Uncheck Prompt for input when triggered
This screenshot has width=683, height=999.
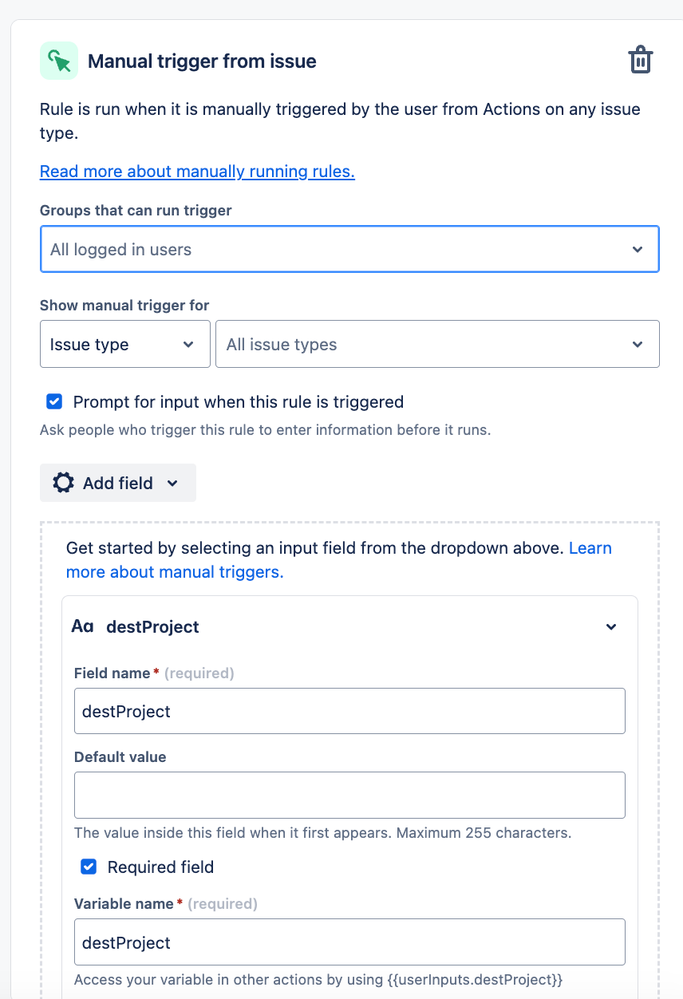[54, 401]
